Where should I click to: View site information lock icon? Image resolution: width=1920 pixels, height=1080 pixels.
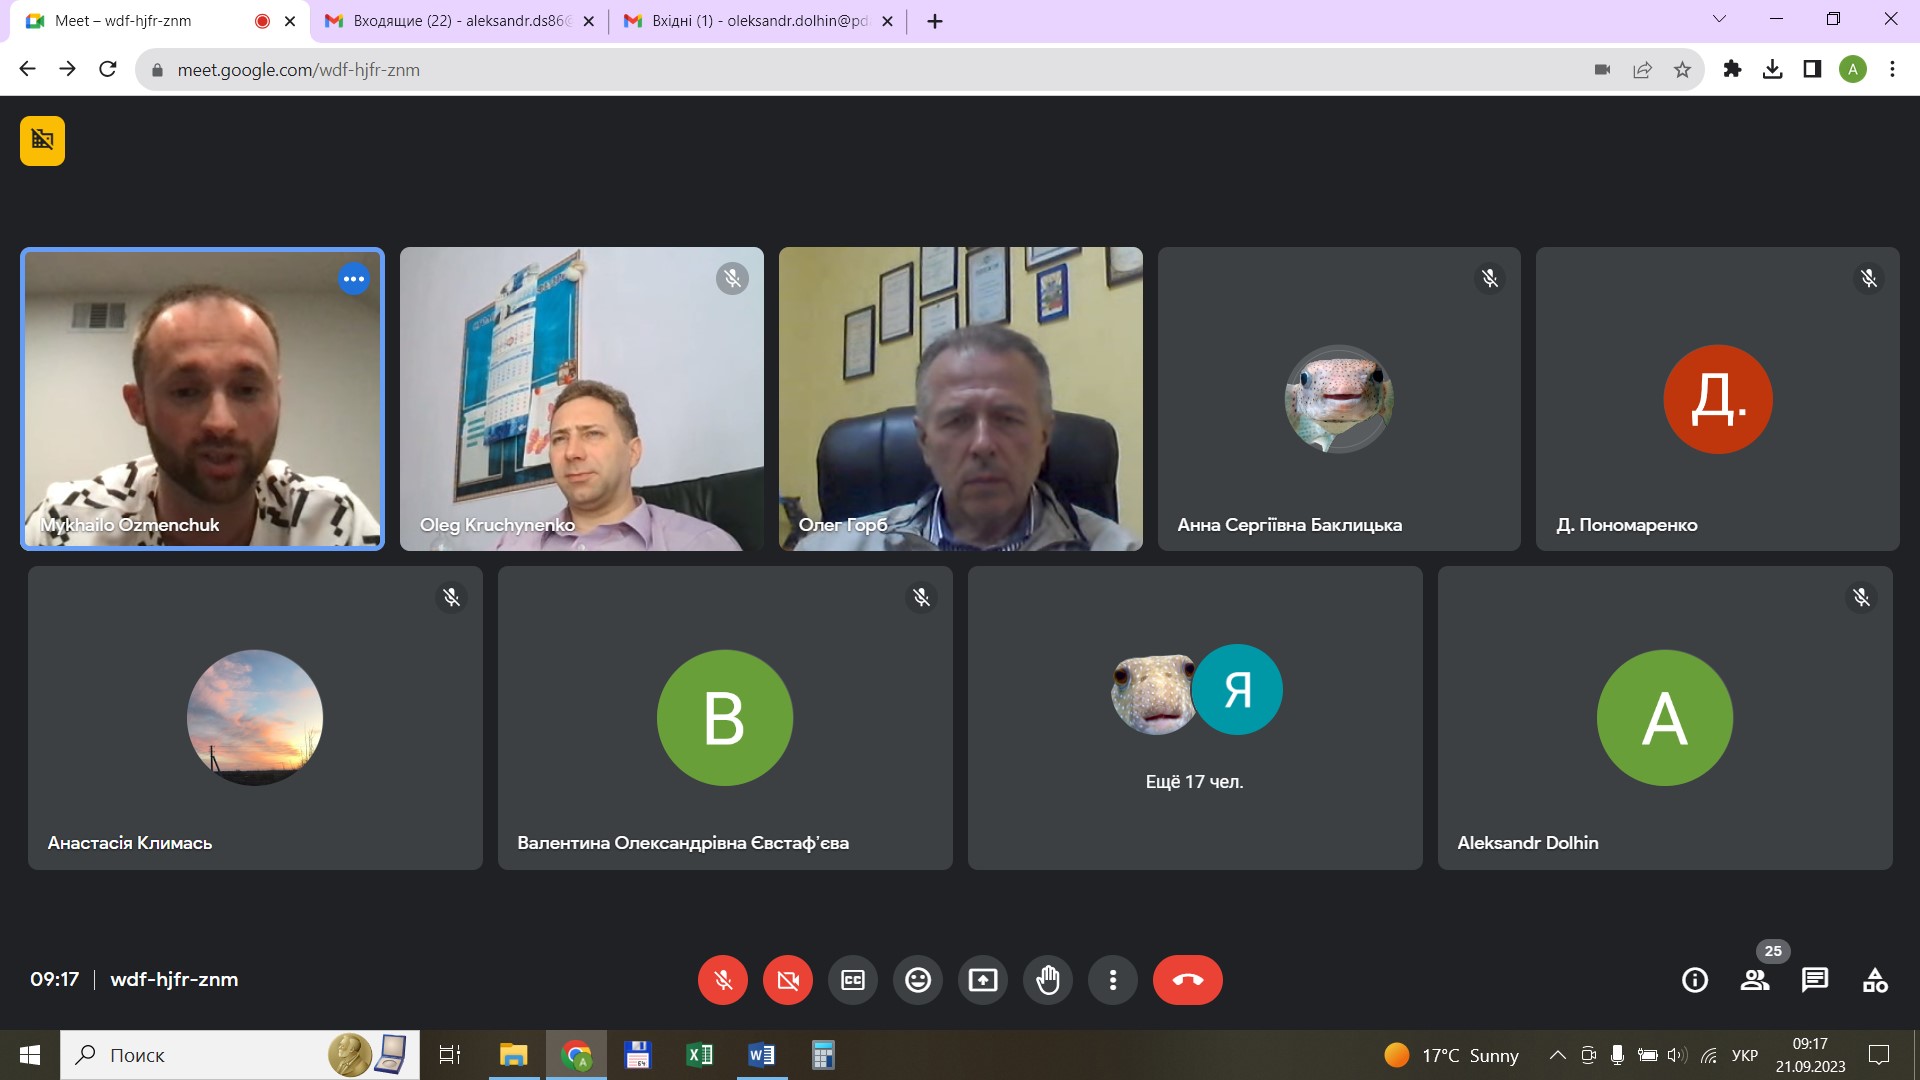[x=156, y=70]
